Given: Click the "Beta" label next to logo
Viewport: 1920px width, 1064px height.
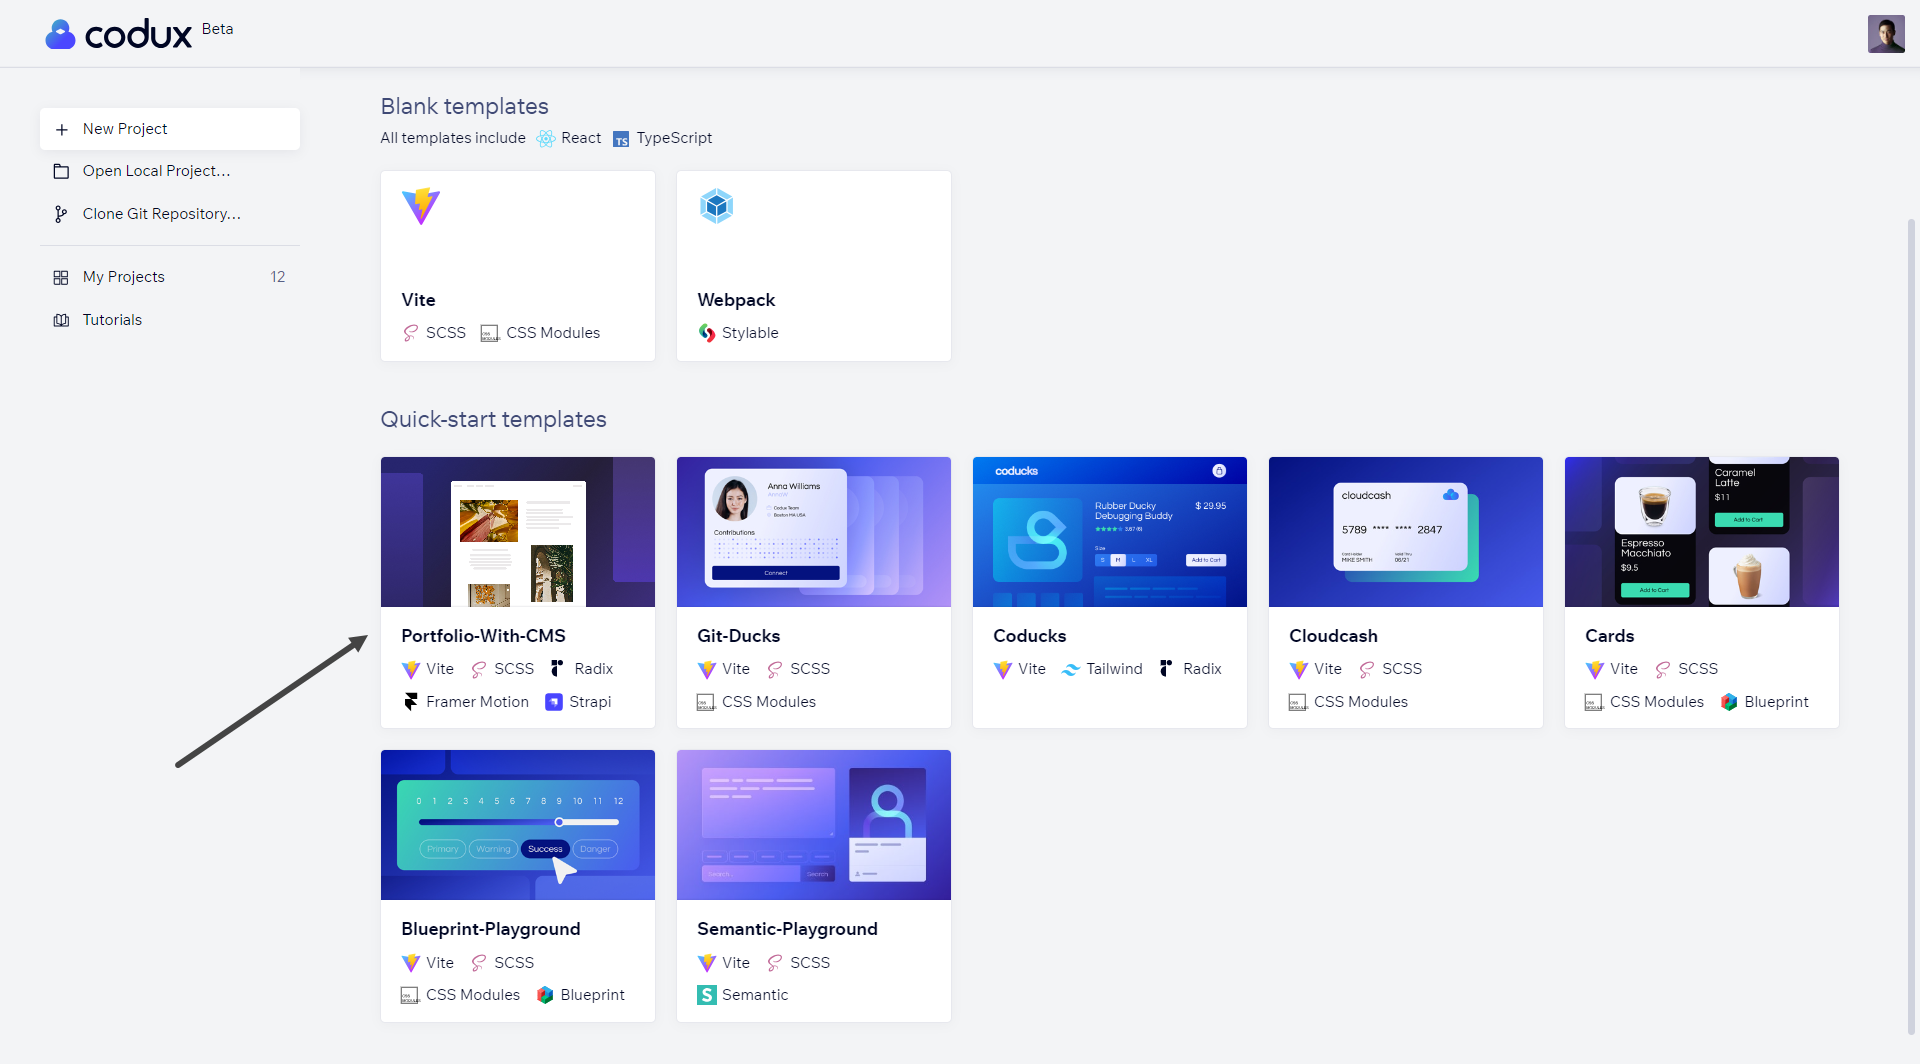Looking at the screenshot, I should [217, 29].
